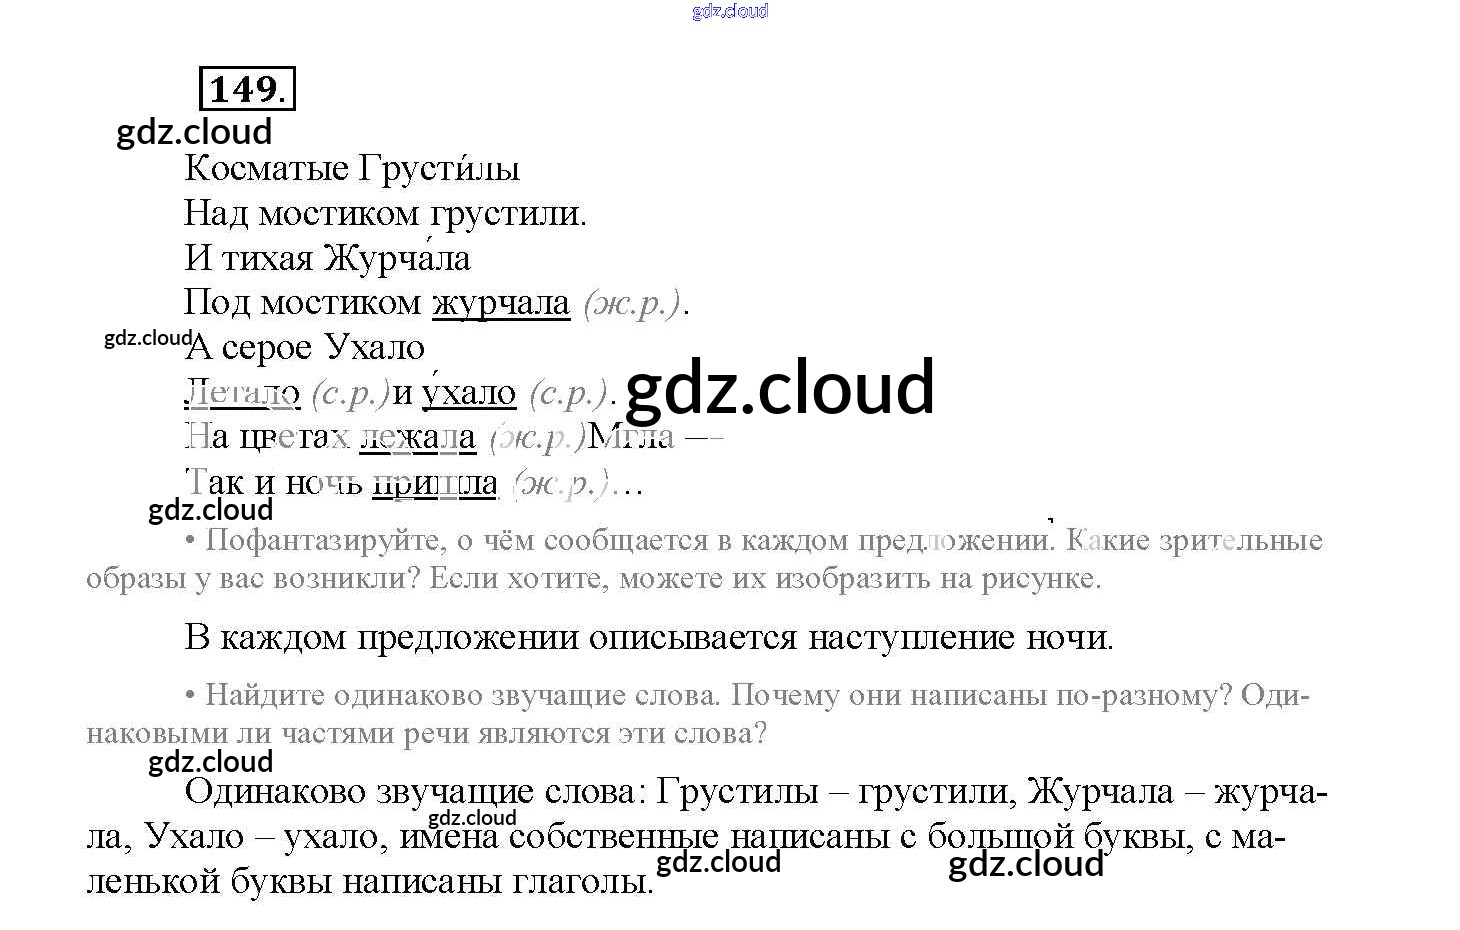Select the underlined word "ухало"

click(x=468, y=393)
